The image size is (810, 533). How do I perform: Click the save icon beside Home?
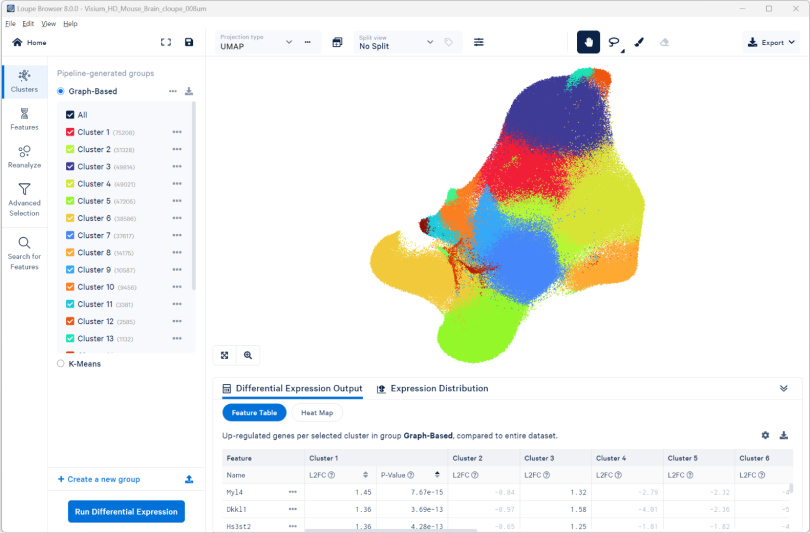[189, 42]
